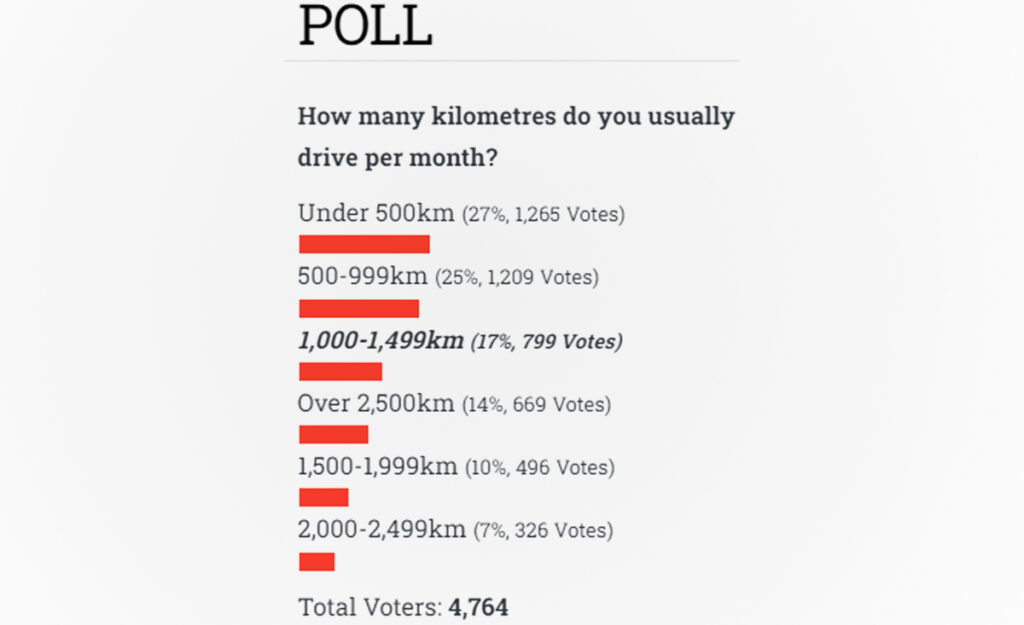Click the POLL heading
The image size is (1024, 625).
pos(366,25)
